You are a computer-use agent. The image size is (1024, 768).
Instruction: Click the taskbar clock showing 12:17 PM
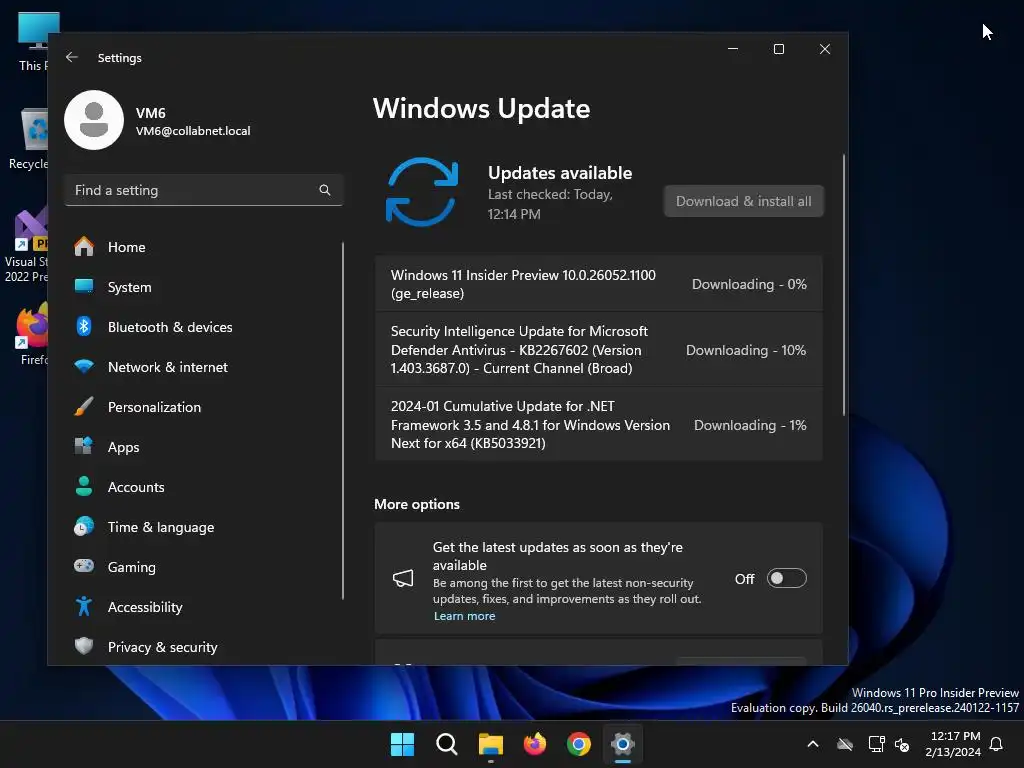coord(953,744)
